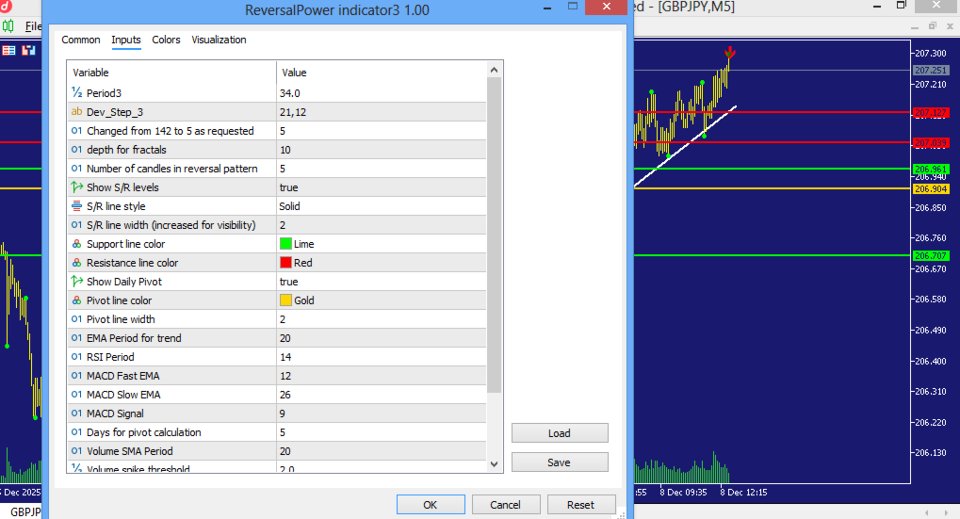The height and width of the screenshot is (519, 960).
Task: Switch to the Common tab
Action: tap(80, 40)
